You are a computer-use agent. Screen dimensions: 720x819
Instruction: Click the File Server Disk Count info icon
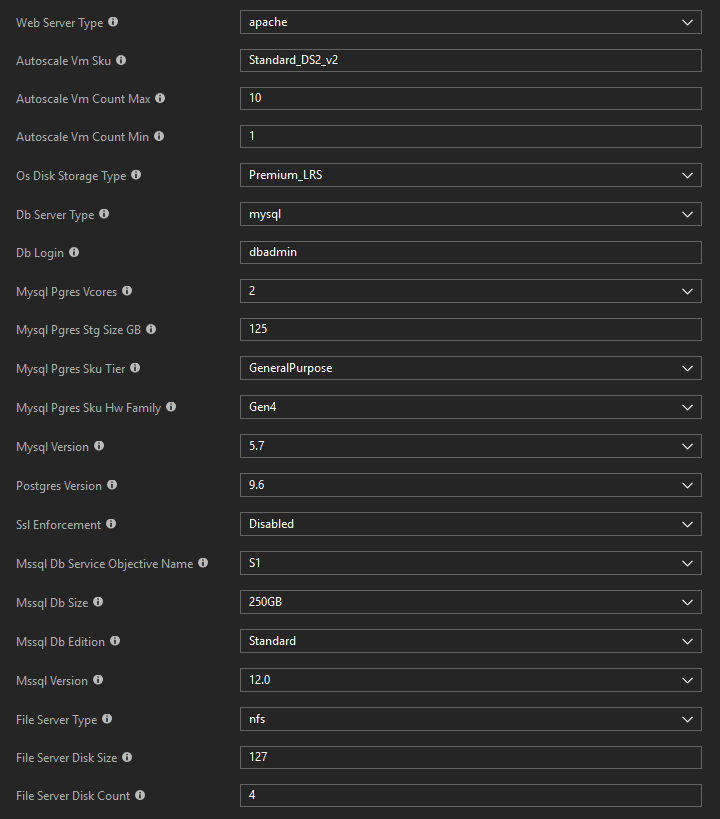tap(138, 795)
